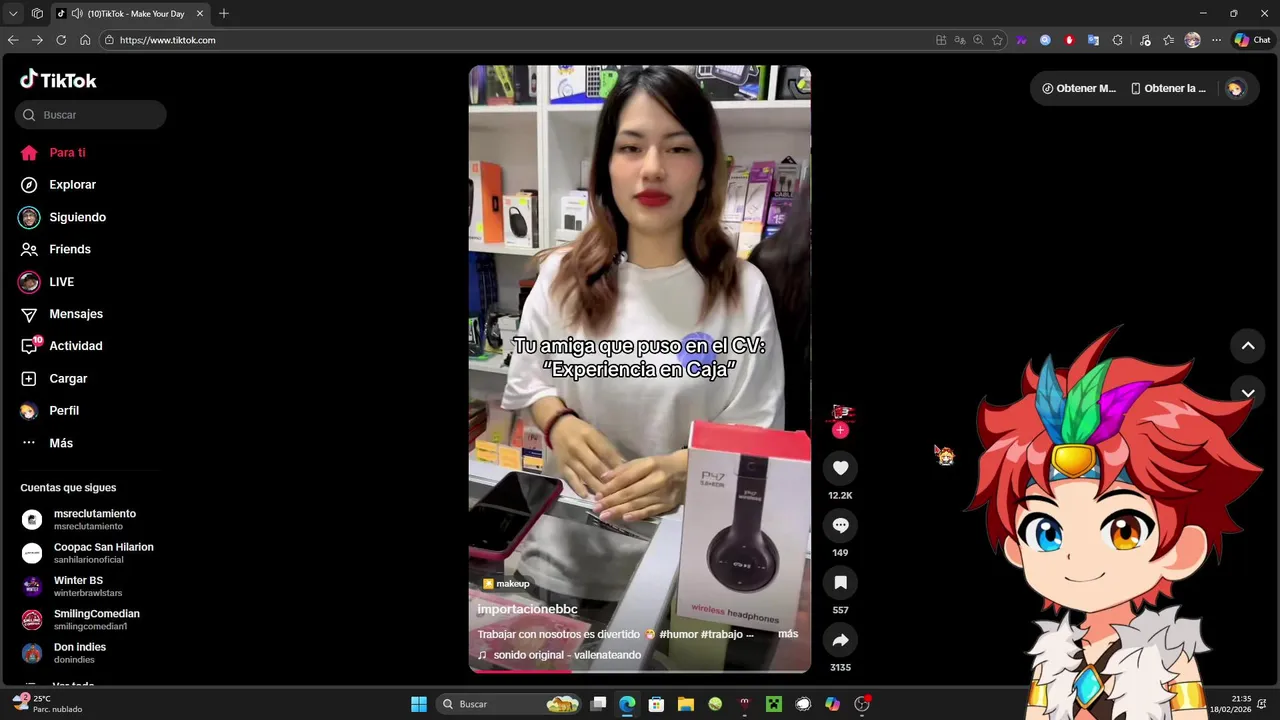The image size is (1280, 720).
Task: Click the Obtener la ... app button
Action: click(x=1168, y=88)
